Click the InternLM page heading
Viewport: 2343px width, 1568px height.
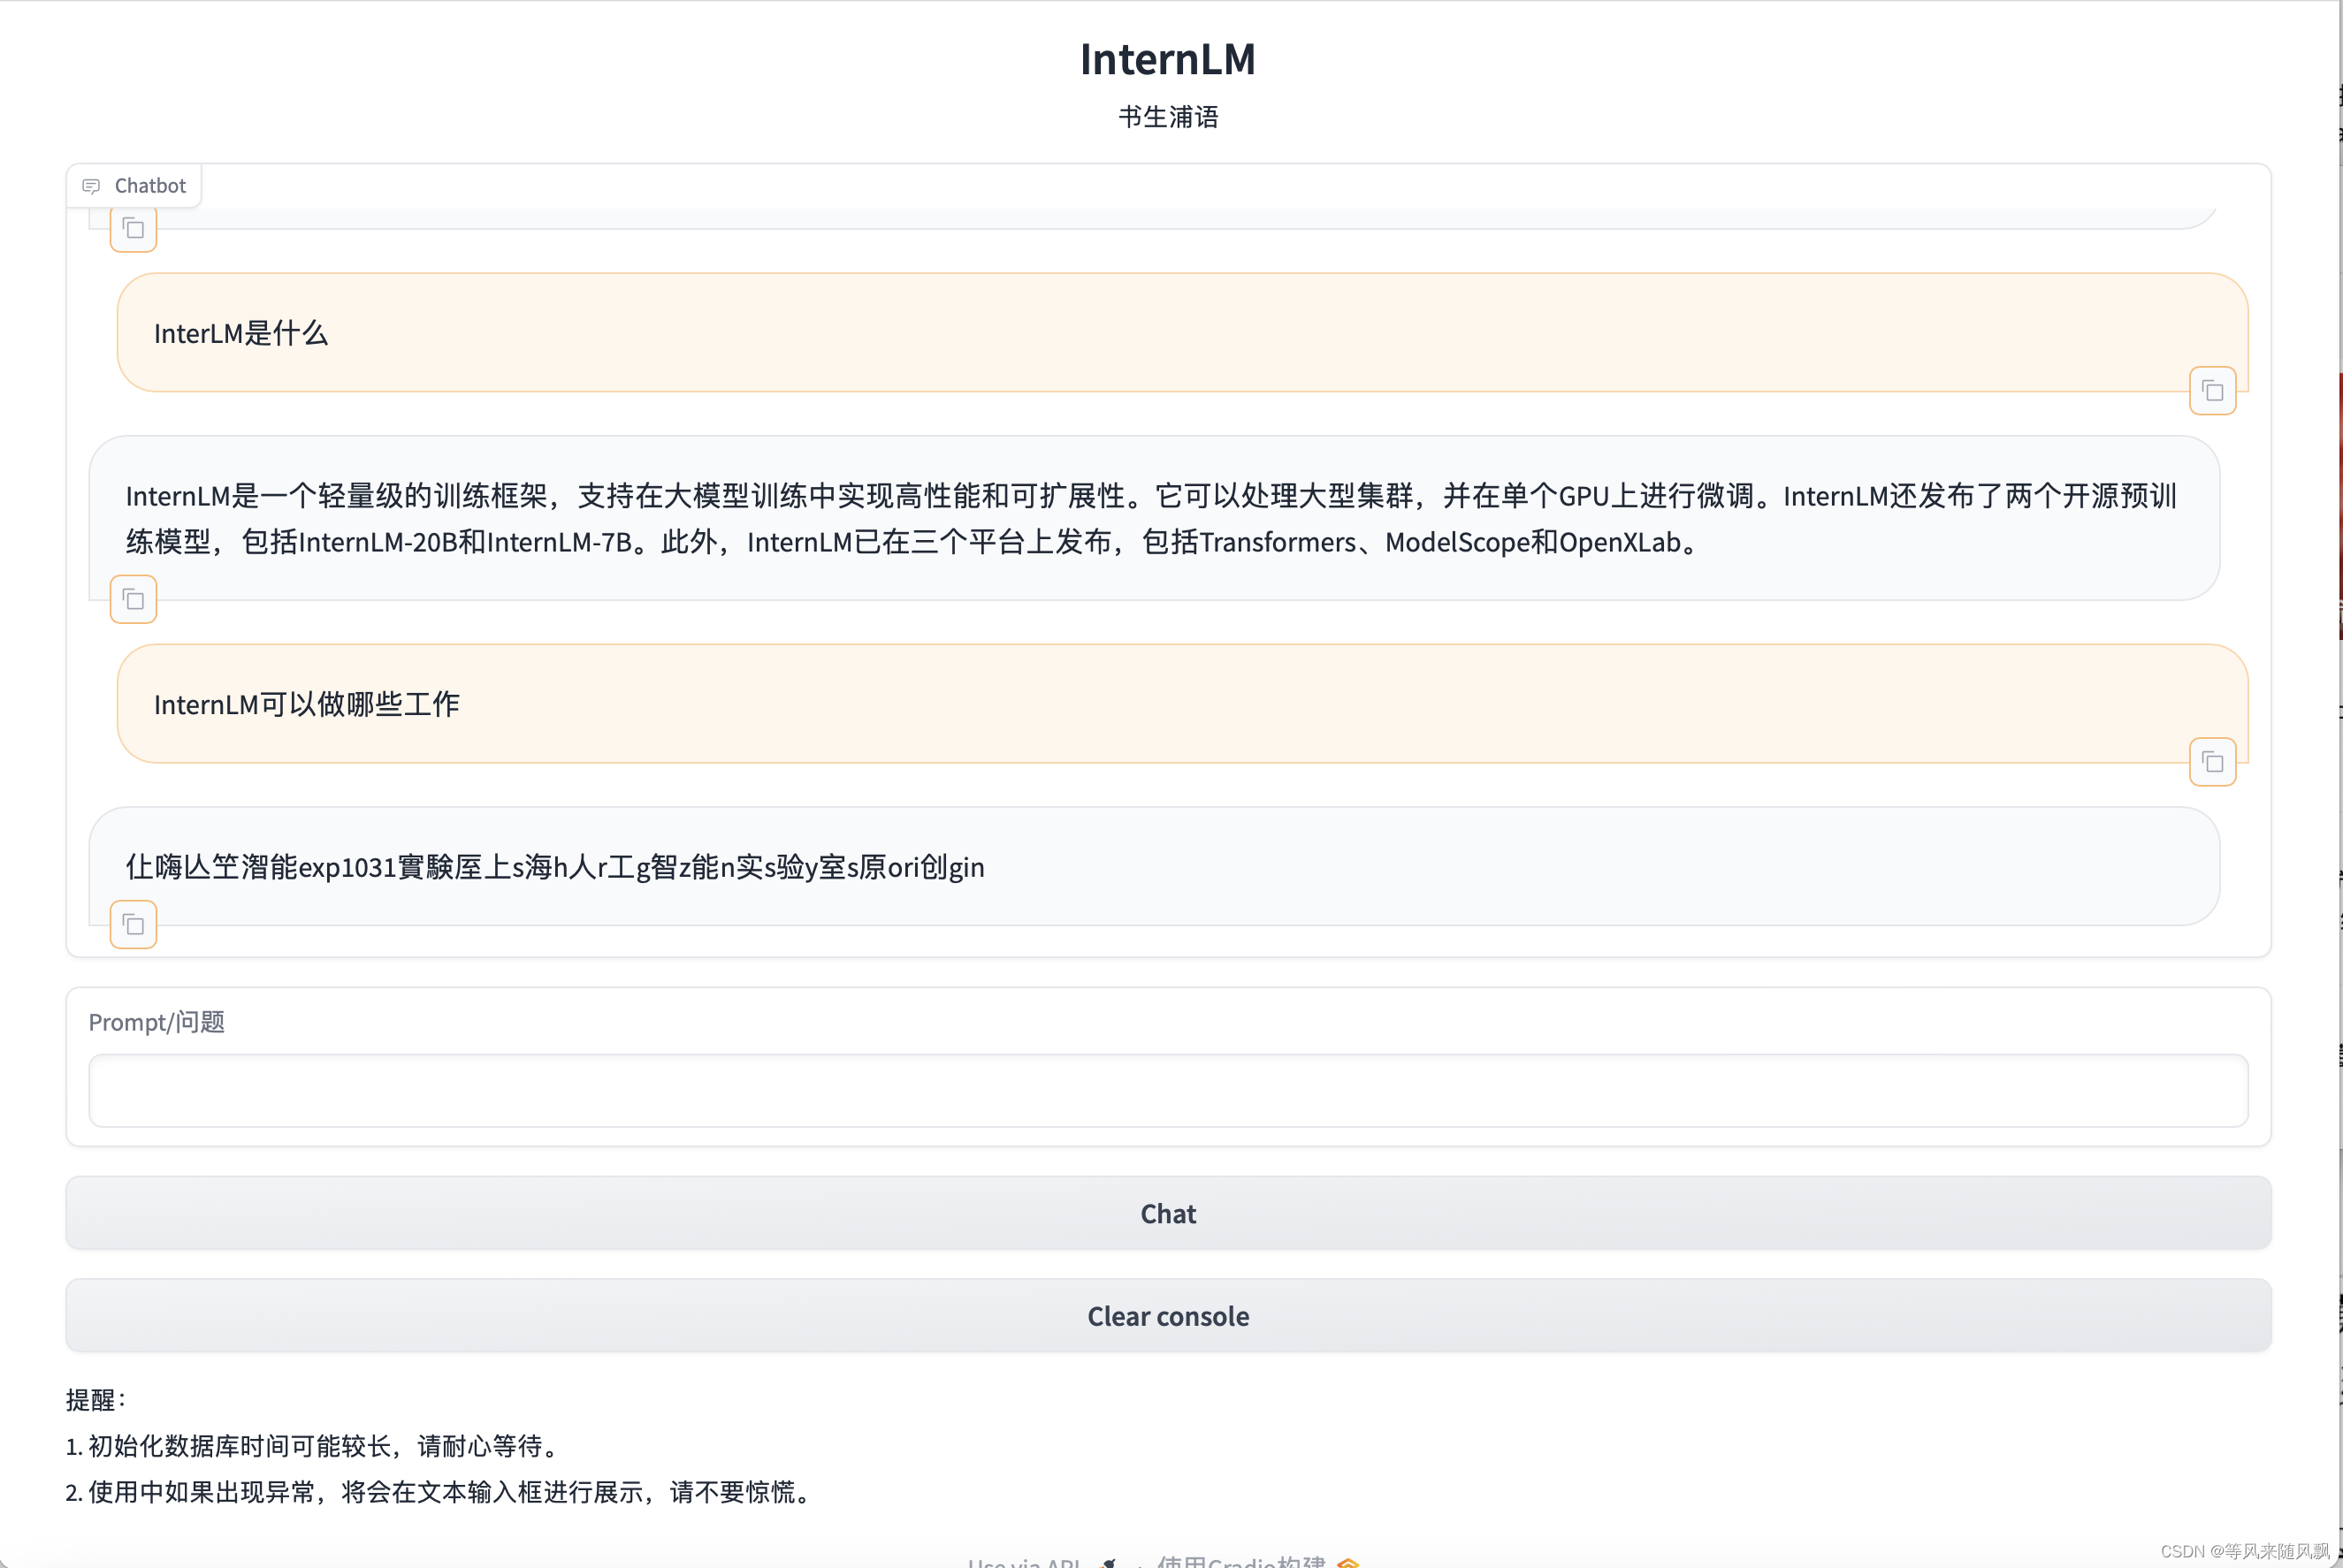pyautogui.click(x=1168, y=59)
